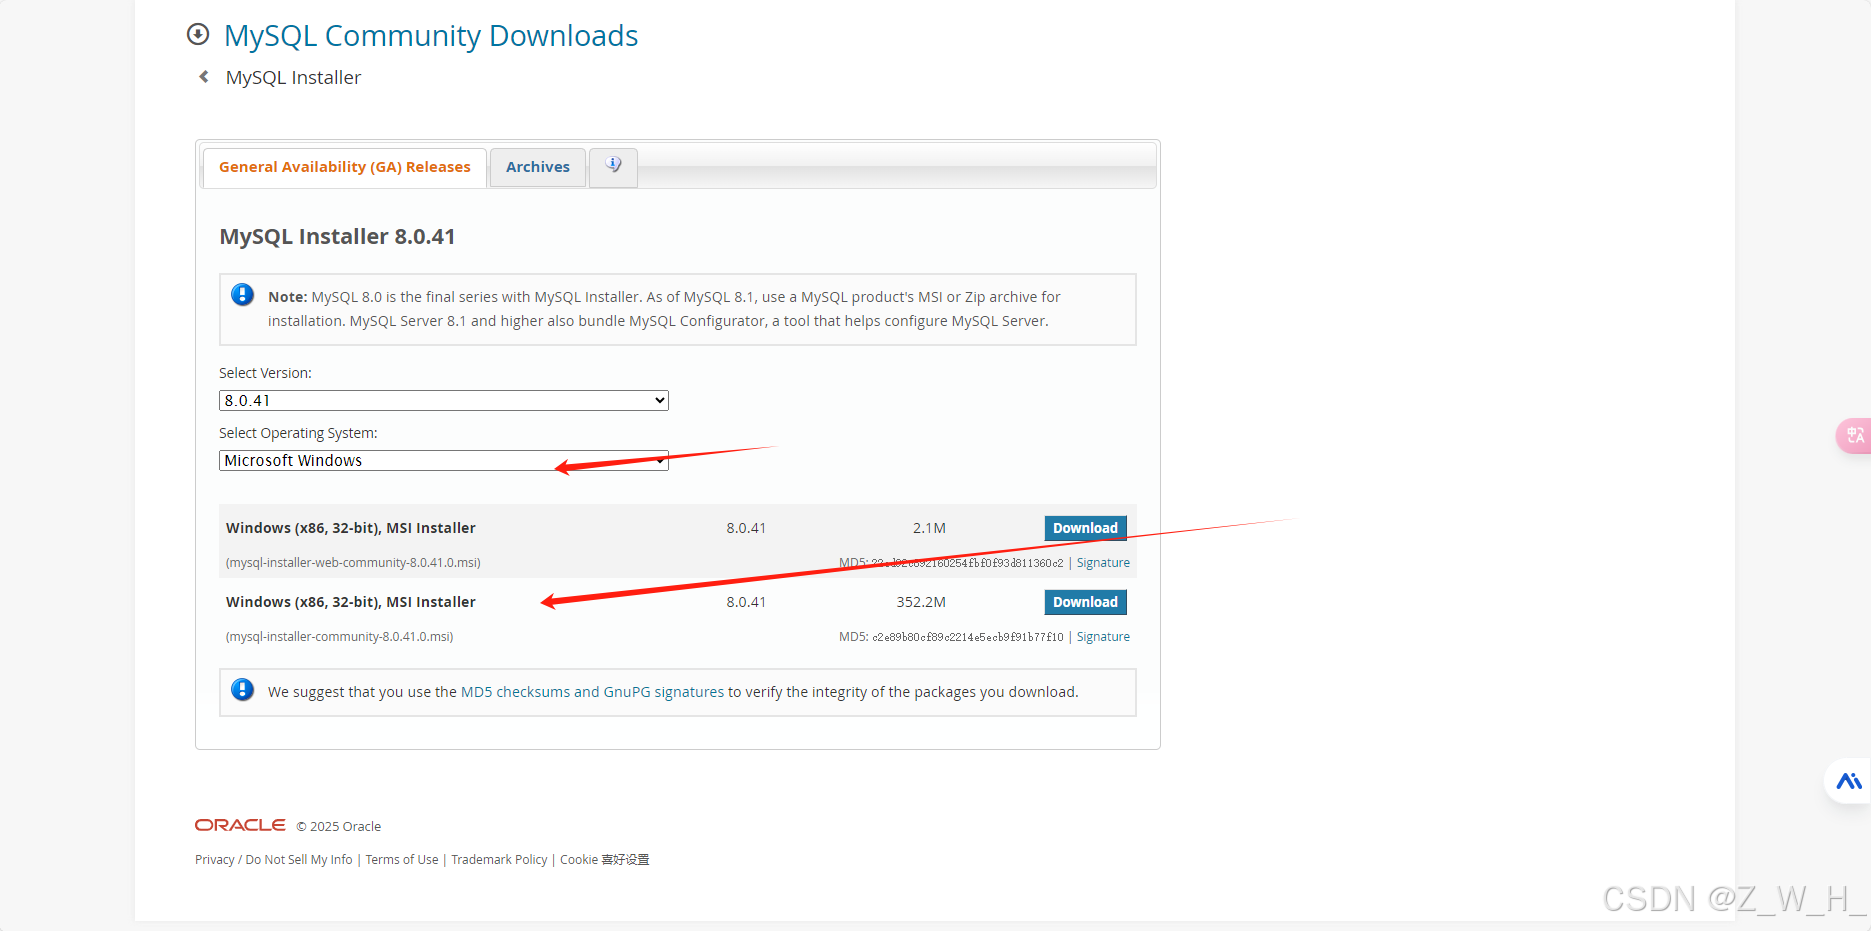Click the Oracle logo in the footer
The image size is (1871, 931).
[x=240, y=825]
